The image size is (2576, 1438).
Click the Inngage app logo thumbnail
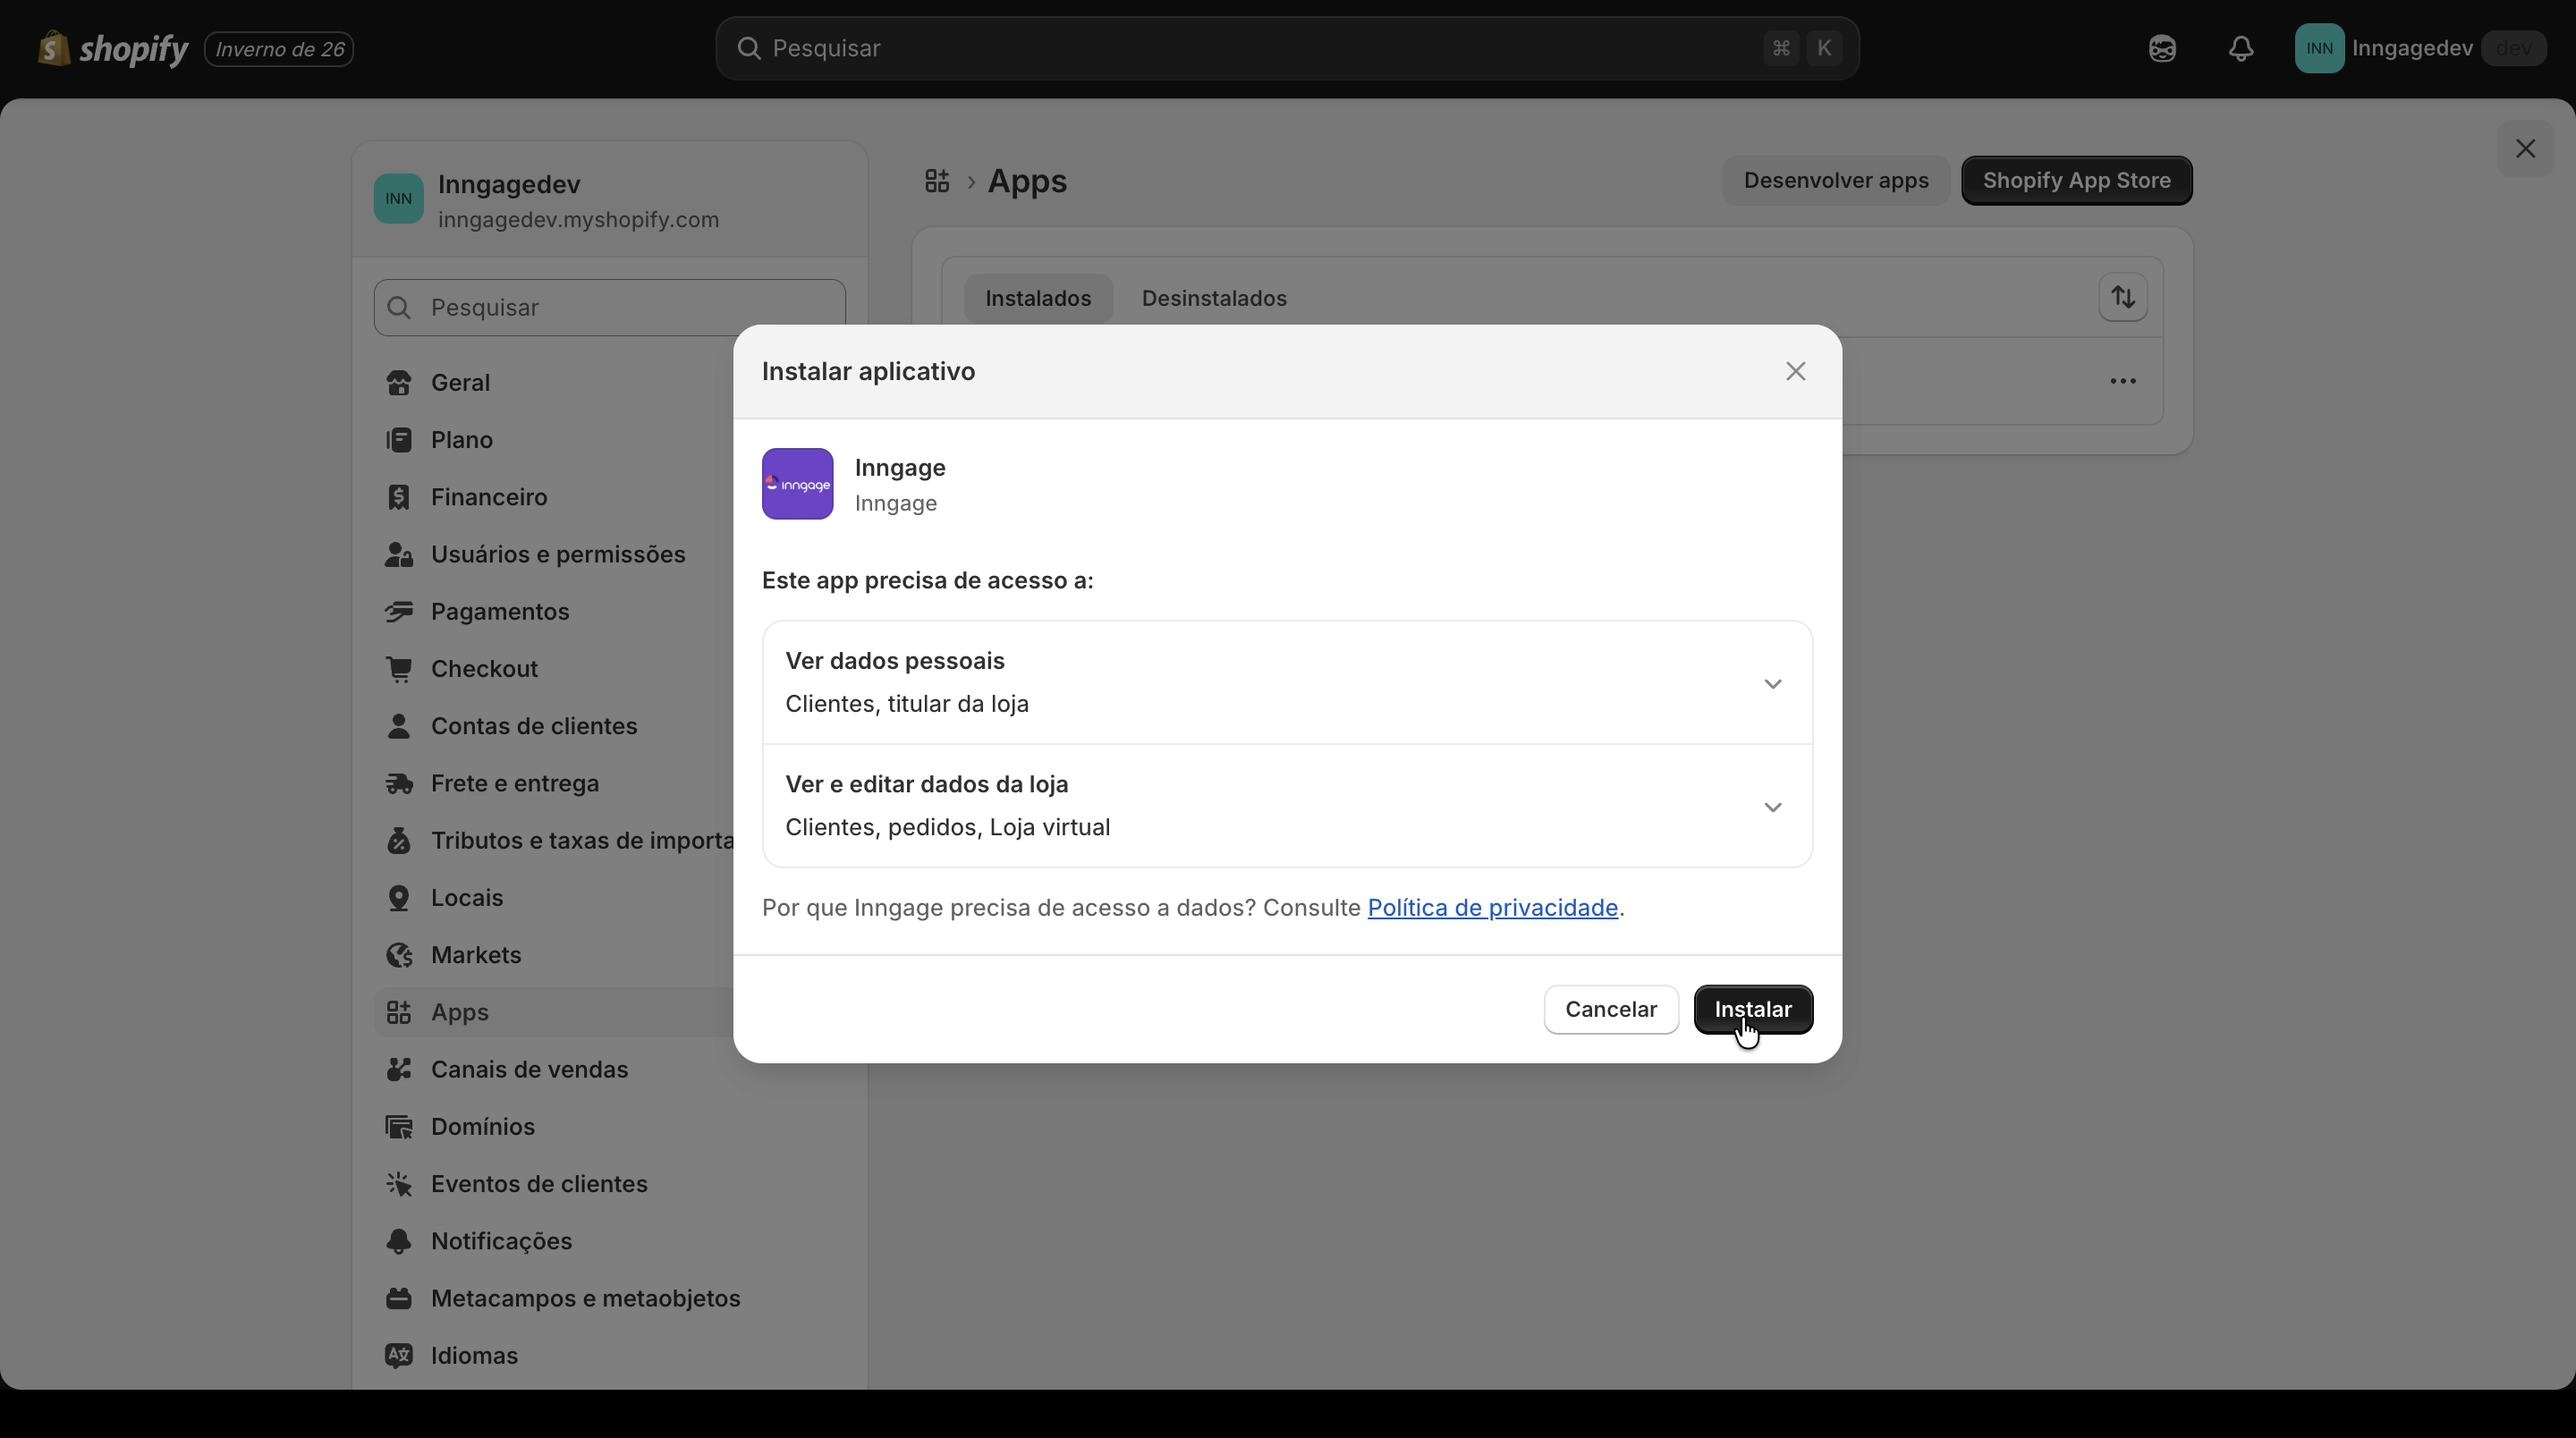point(797,484)
